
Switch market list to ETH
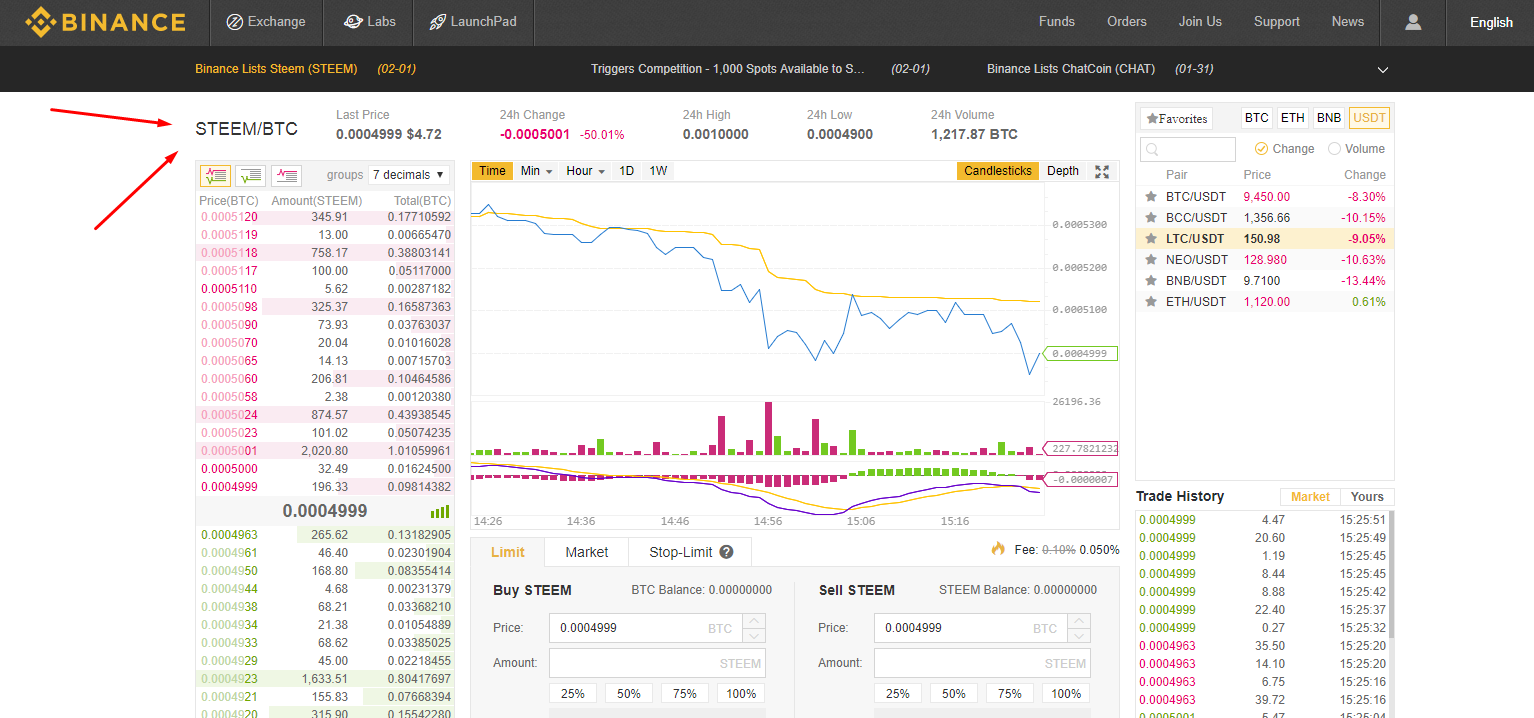click(1293, 118)
